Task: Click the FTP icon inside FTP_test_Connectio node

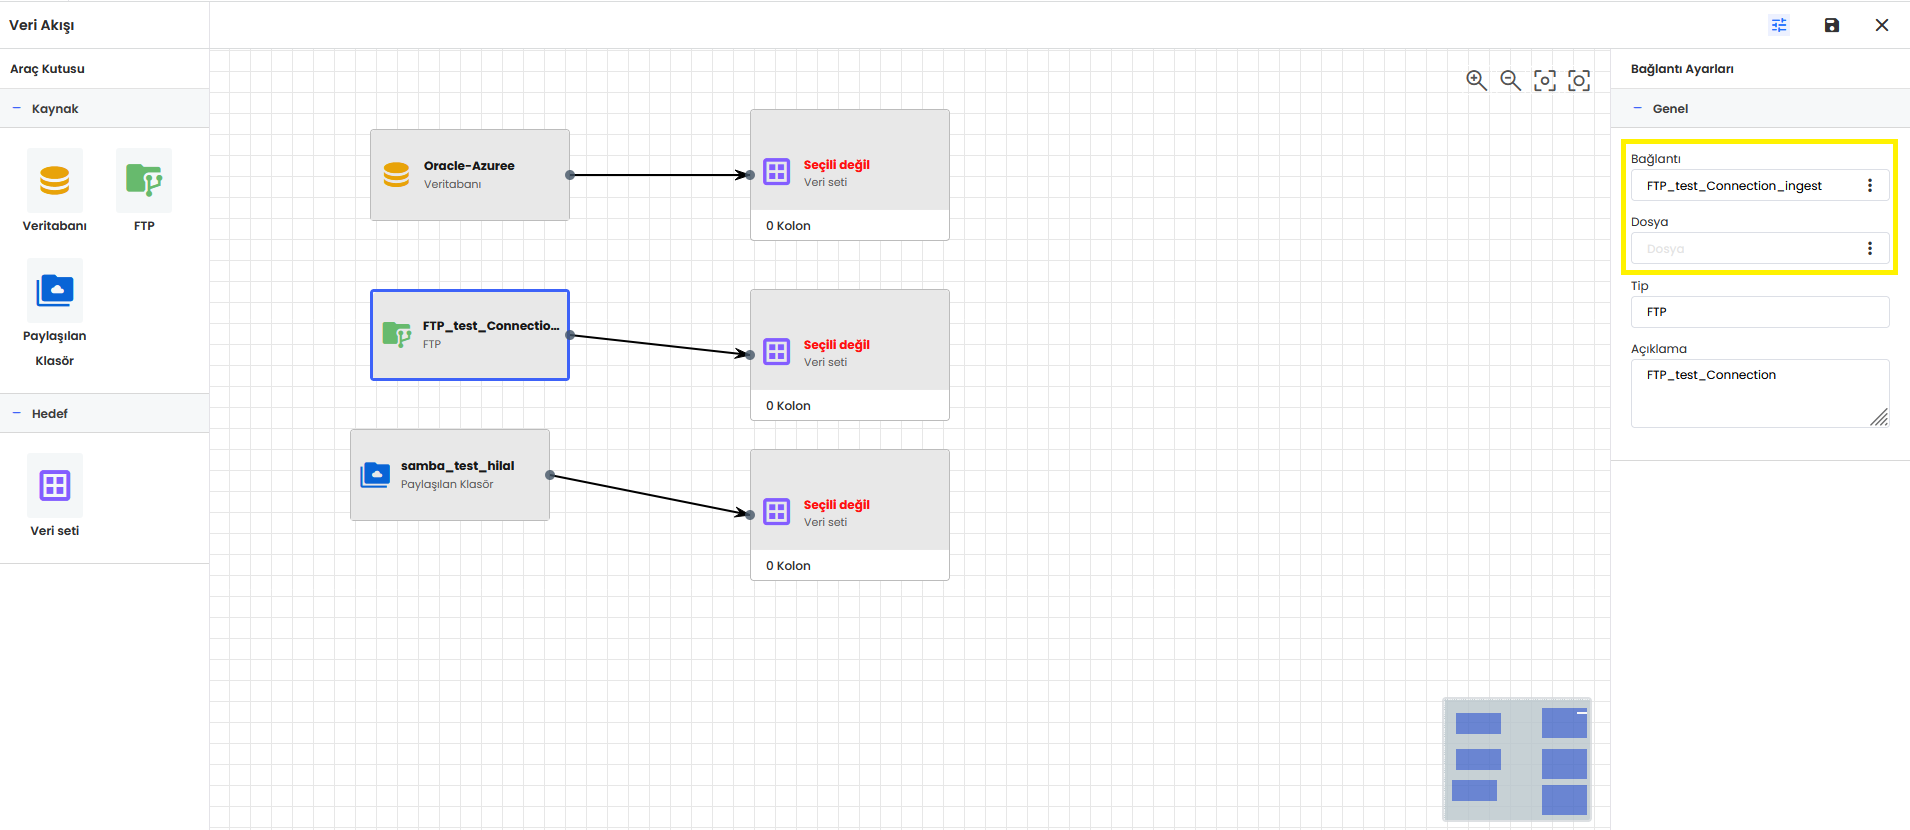Action: tap(397, 335)
